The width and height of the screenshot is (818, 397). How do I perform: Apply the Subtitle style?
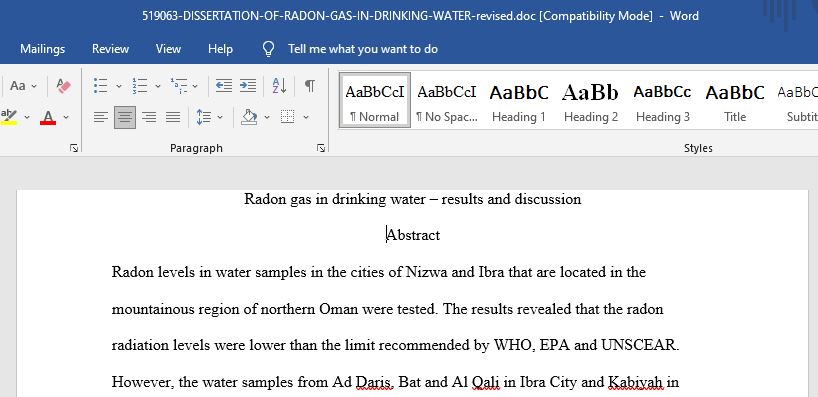click(796, 100)
